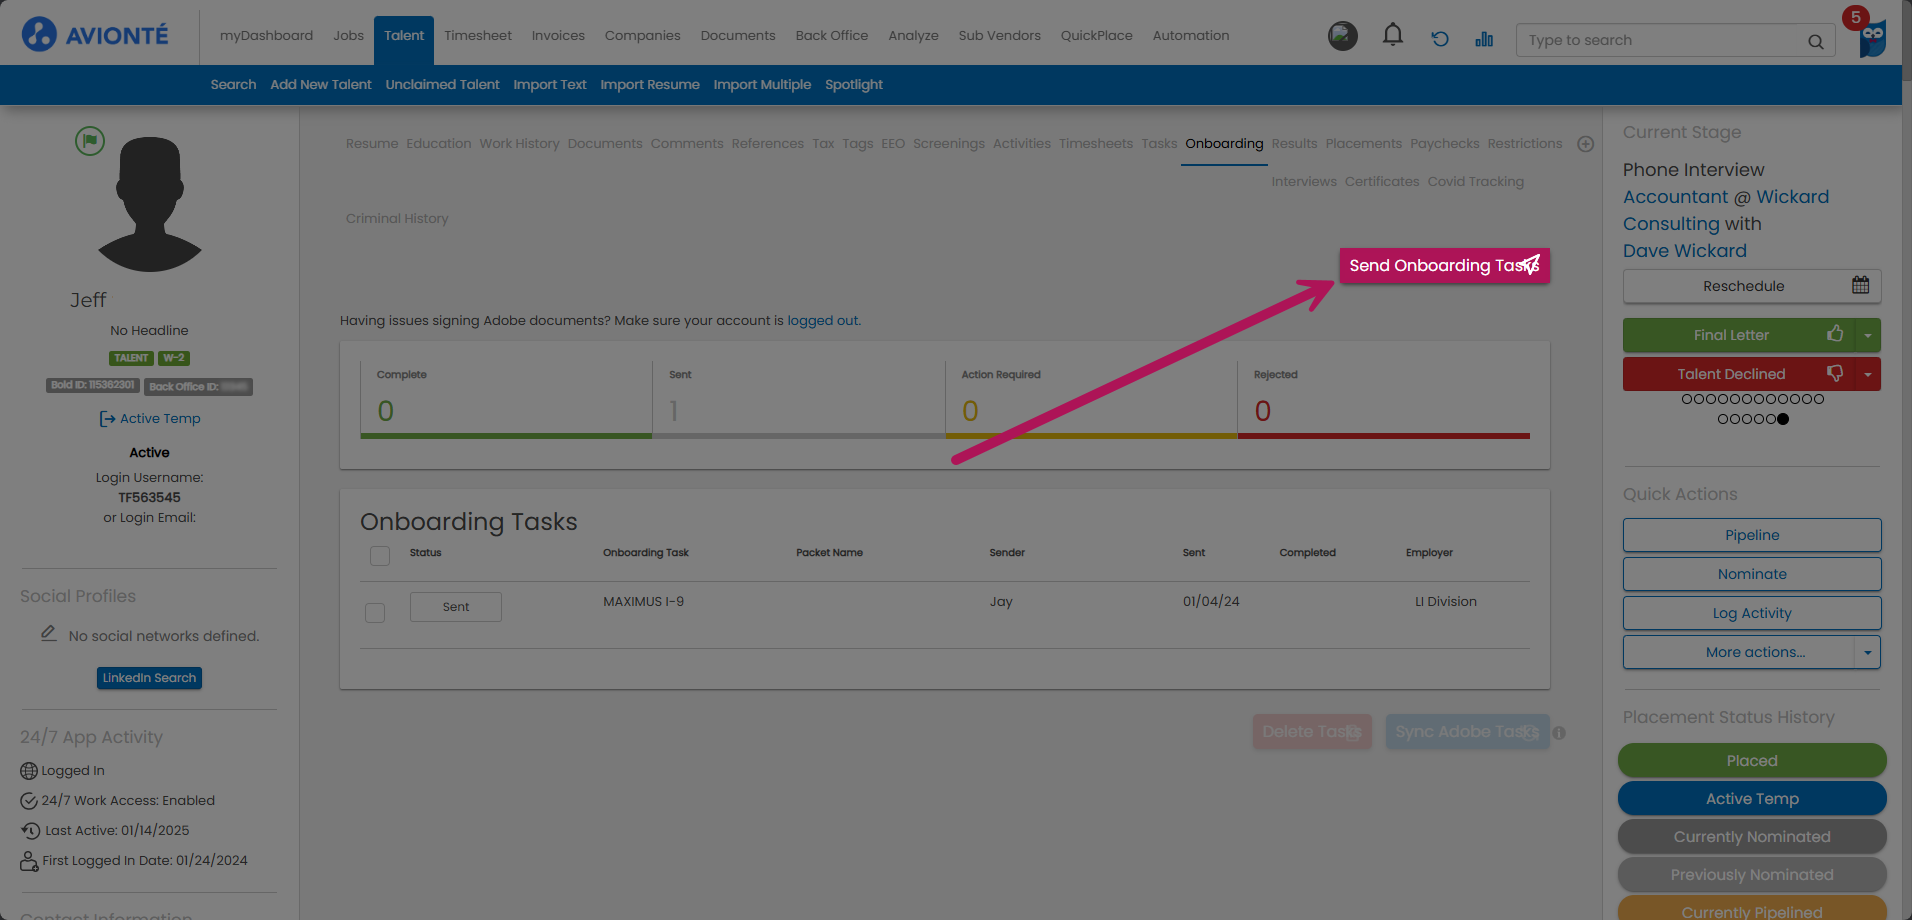Expand the Talent Declined dropdown arrow
Viewport: 1912px width, 920px height.
click(x=1867, y=374)
